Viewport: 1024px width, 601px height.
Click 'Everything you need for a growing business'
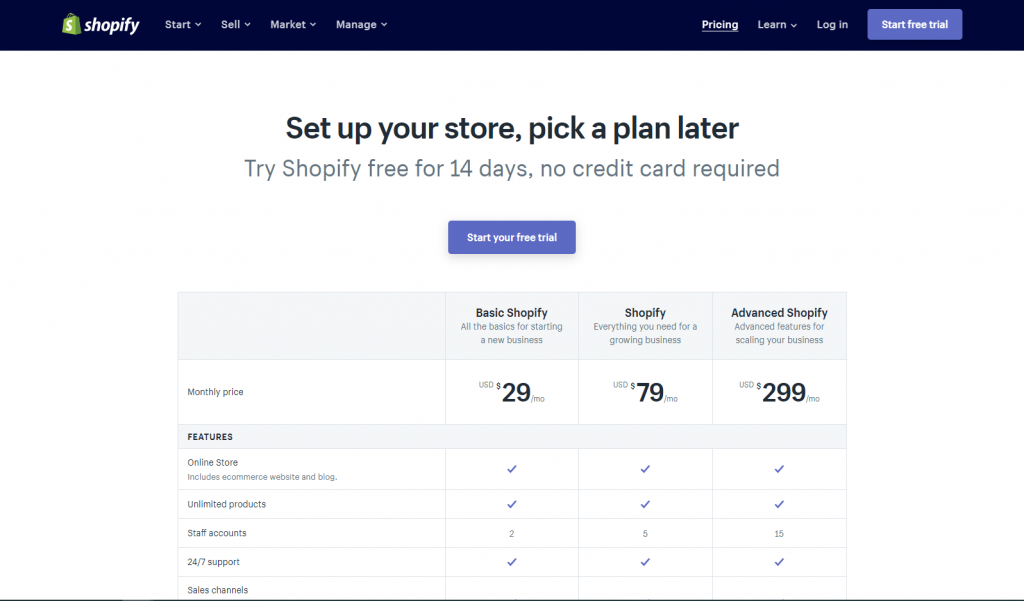point(645,333)
